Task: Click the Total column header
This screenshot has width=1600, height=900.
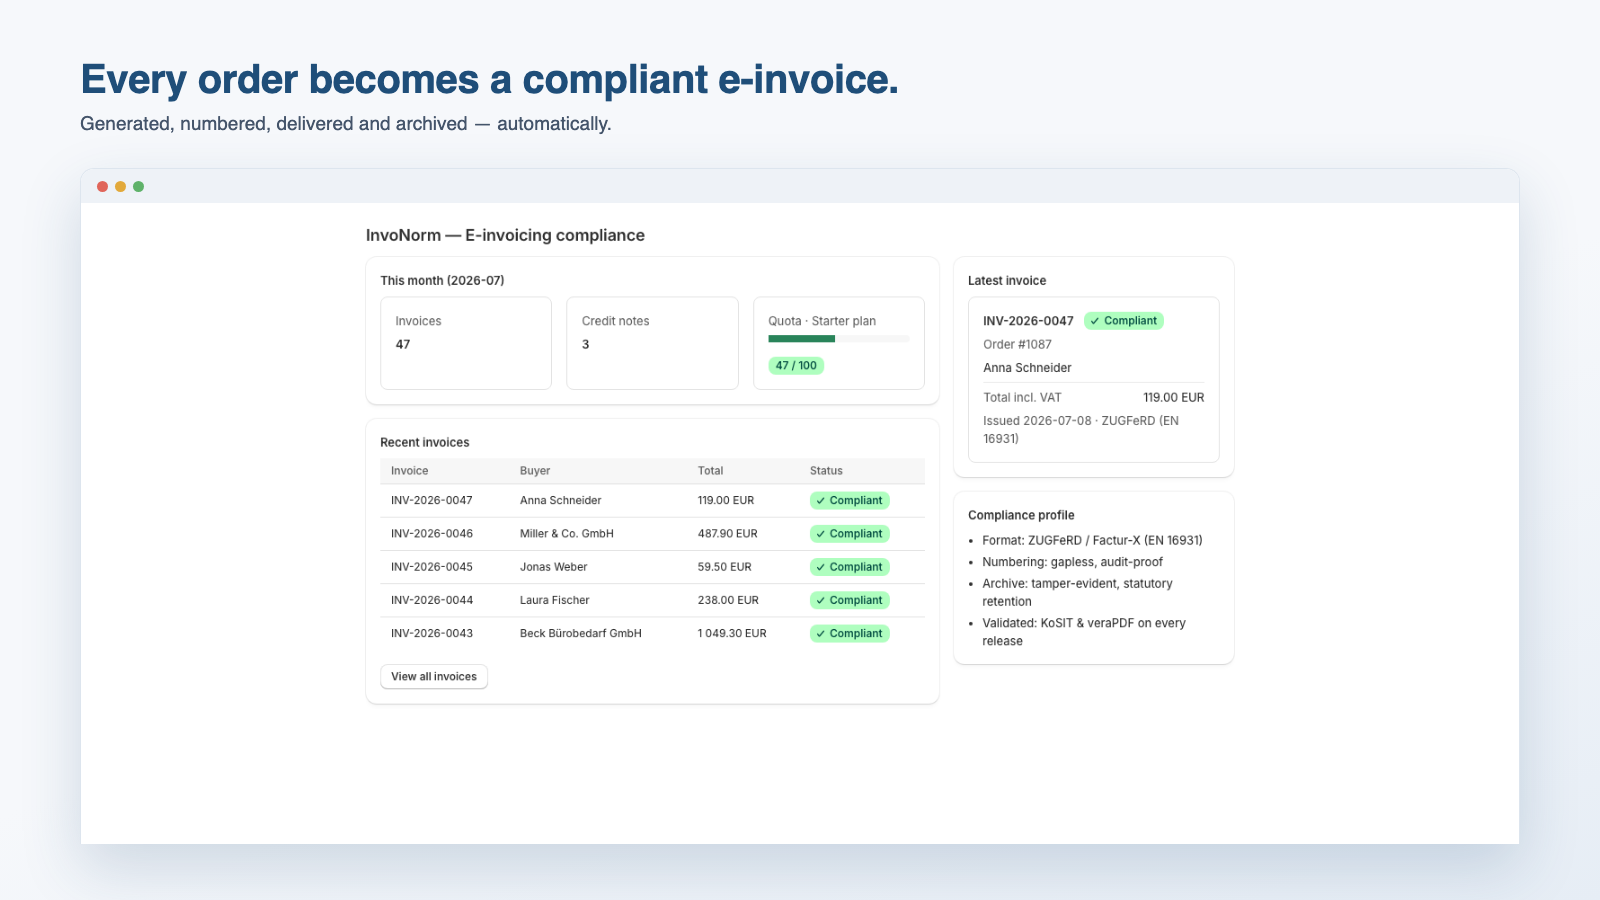Action: point(711,471)
